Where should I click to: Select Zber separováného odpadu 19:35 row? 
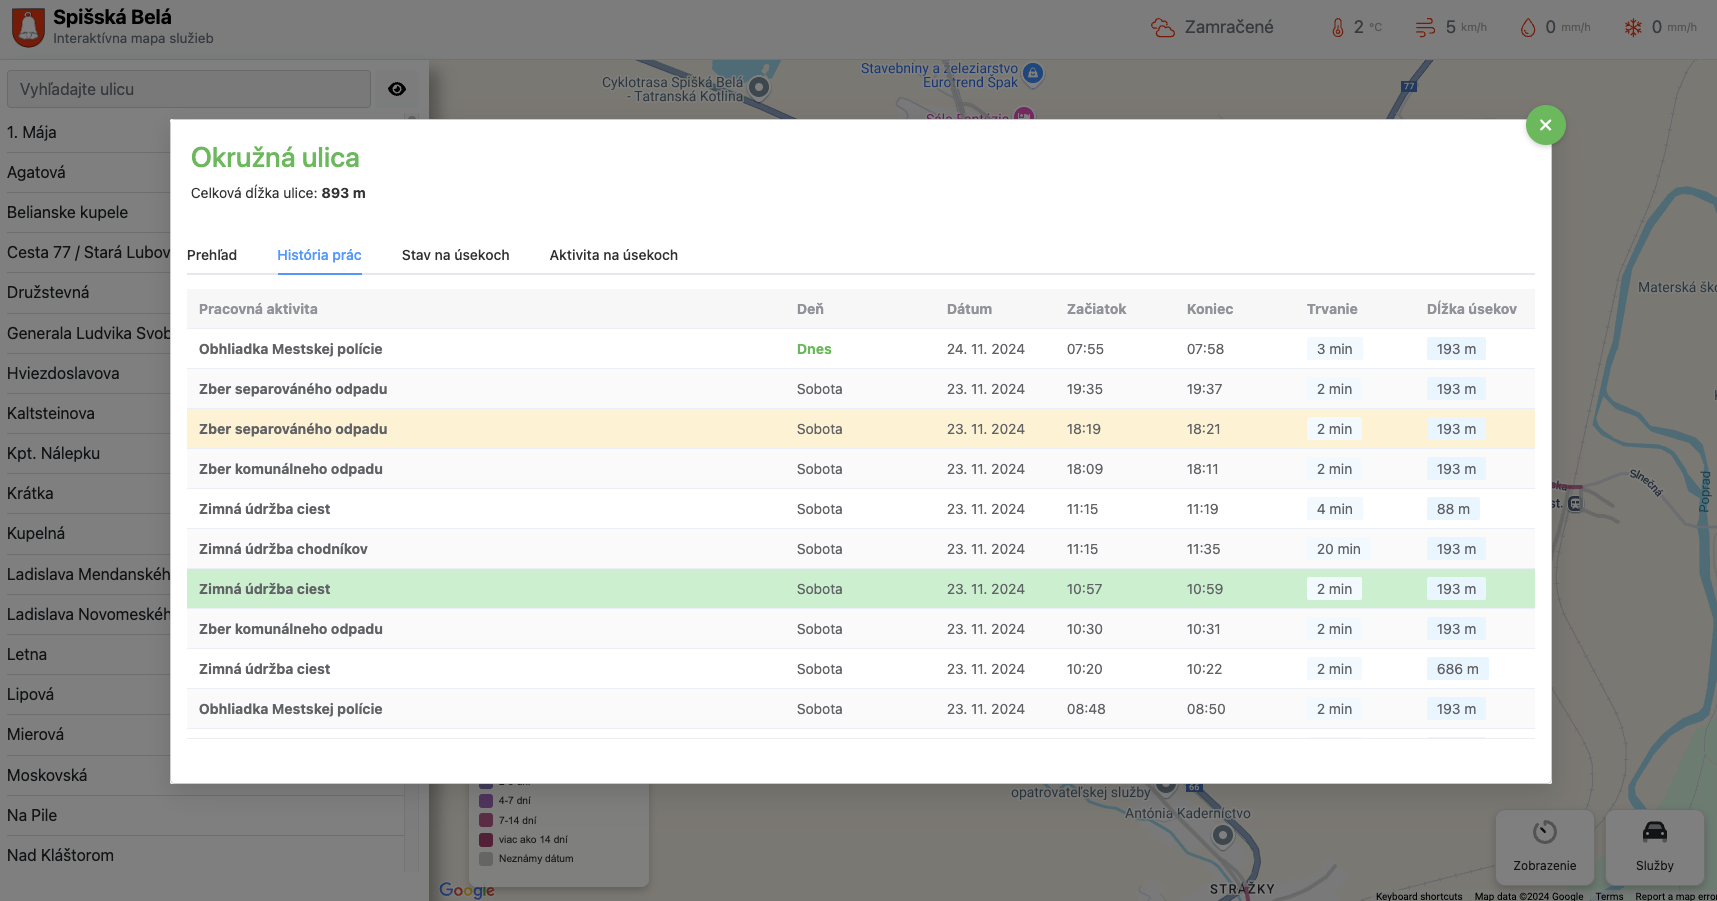click(861, 389)
